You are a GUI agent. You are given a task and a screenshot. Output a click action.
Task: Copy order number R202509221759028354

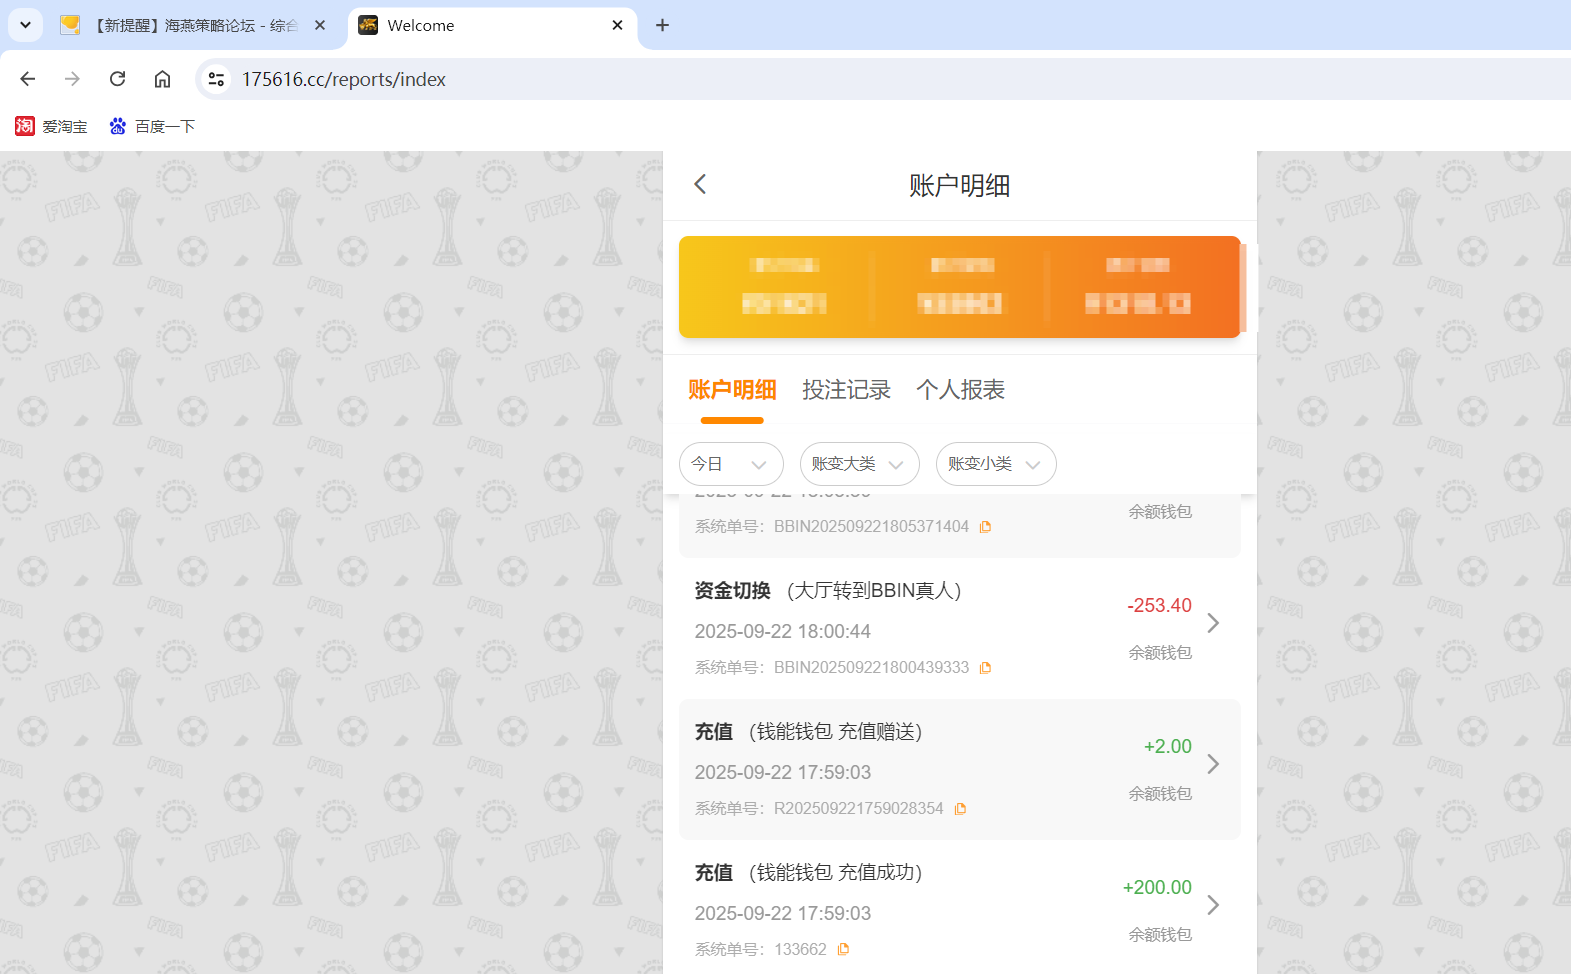(x=960, y=809)
